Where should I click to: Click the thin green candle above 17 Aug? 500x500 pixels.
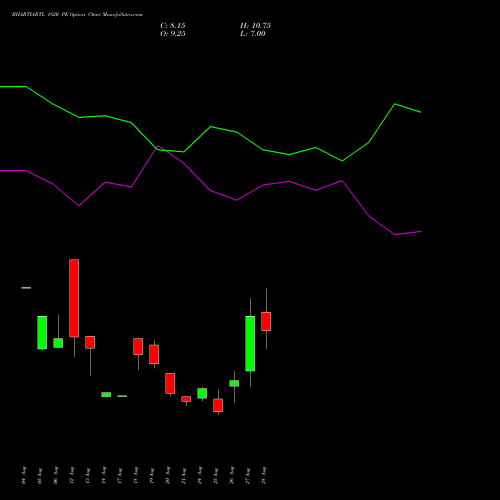[122, 396]
